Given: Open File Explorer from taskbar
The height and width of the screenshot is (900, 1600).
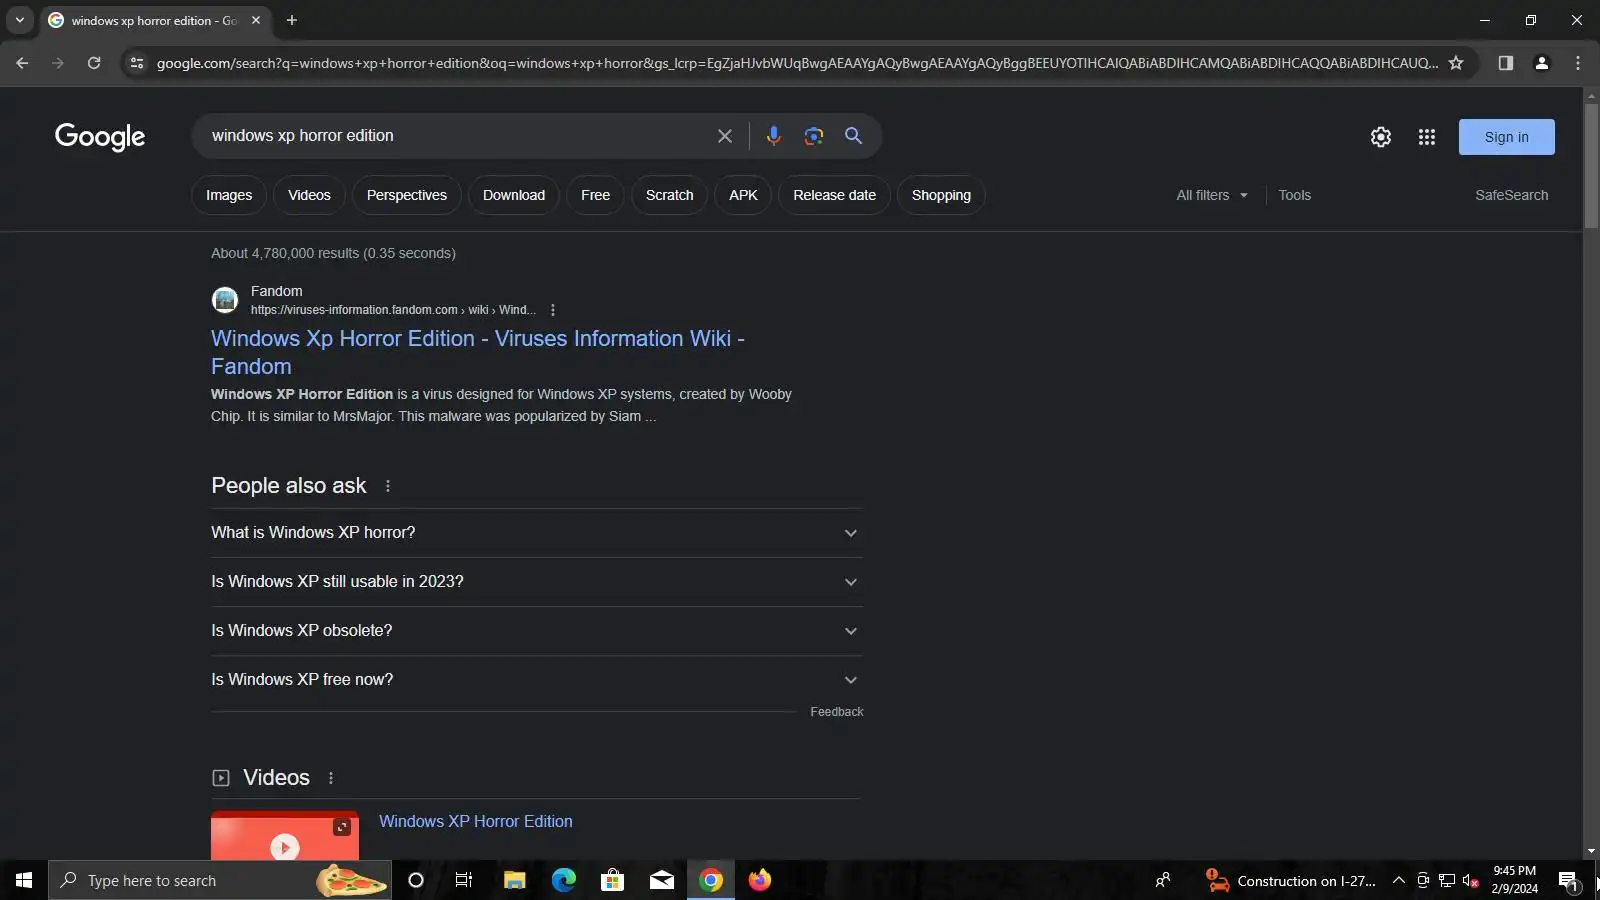Looking at the screenshot, I should point(514,880).
